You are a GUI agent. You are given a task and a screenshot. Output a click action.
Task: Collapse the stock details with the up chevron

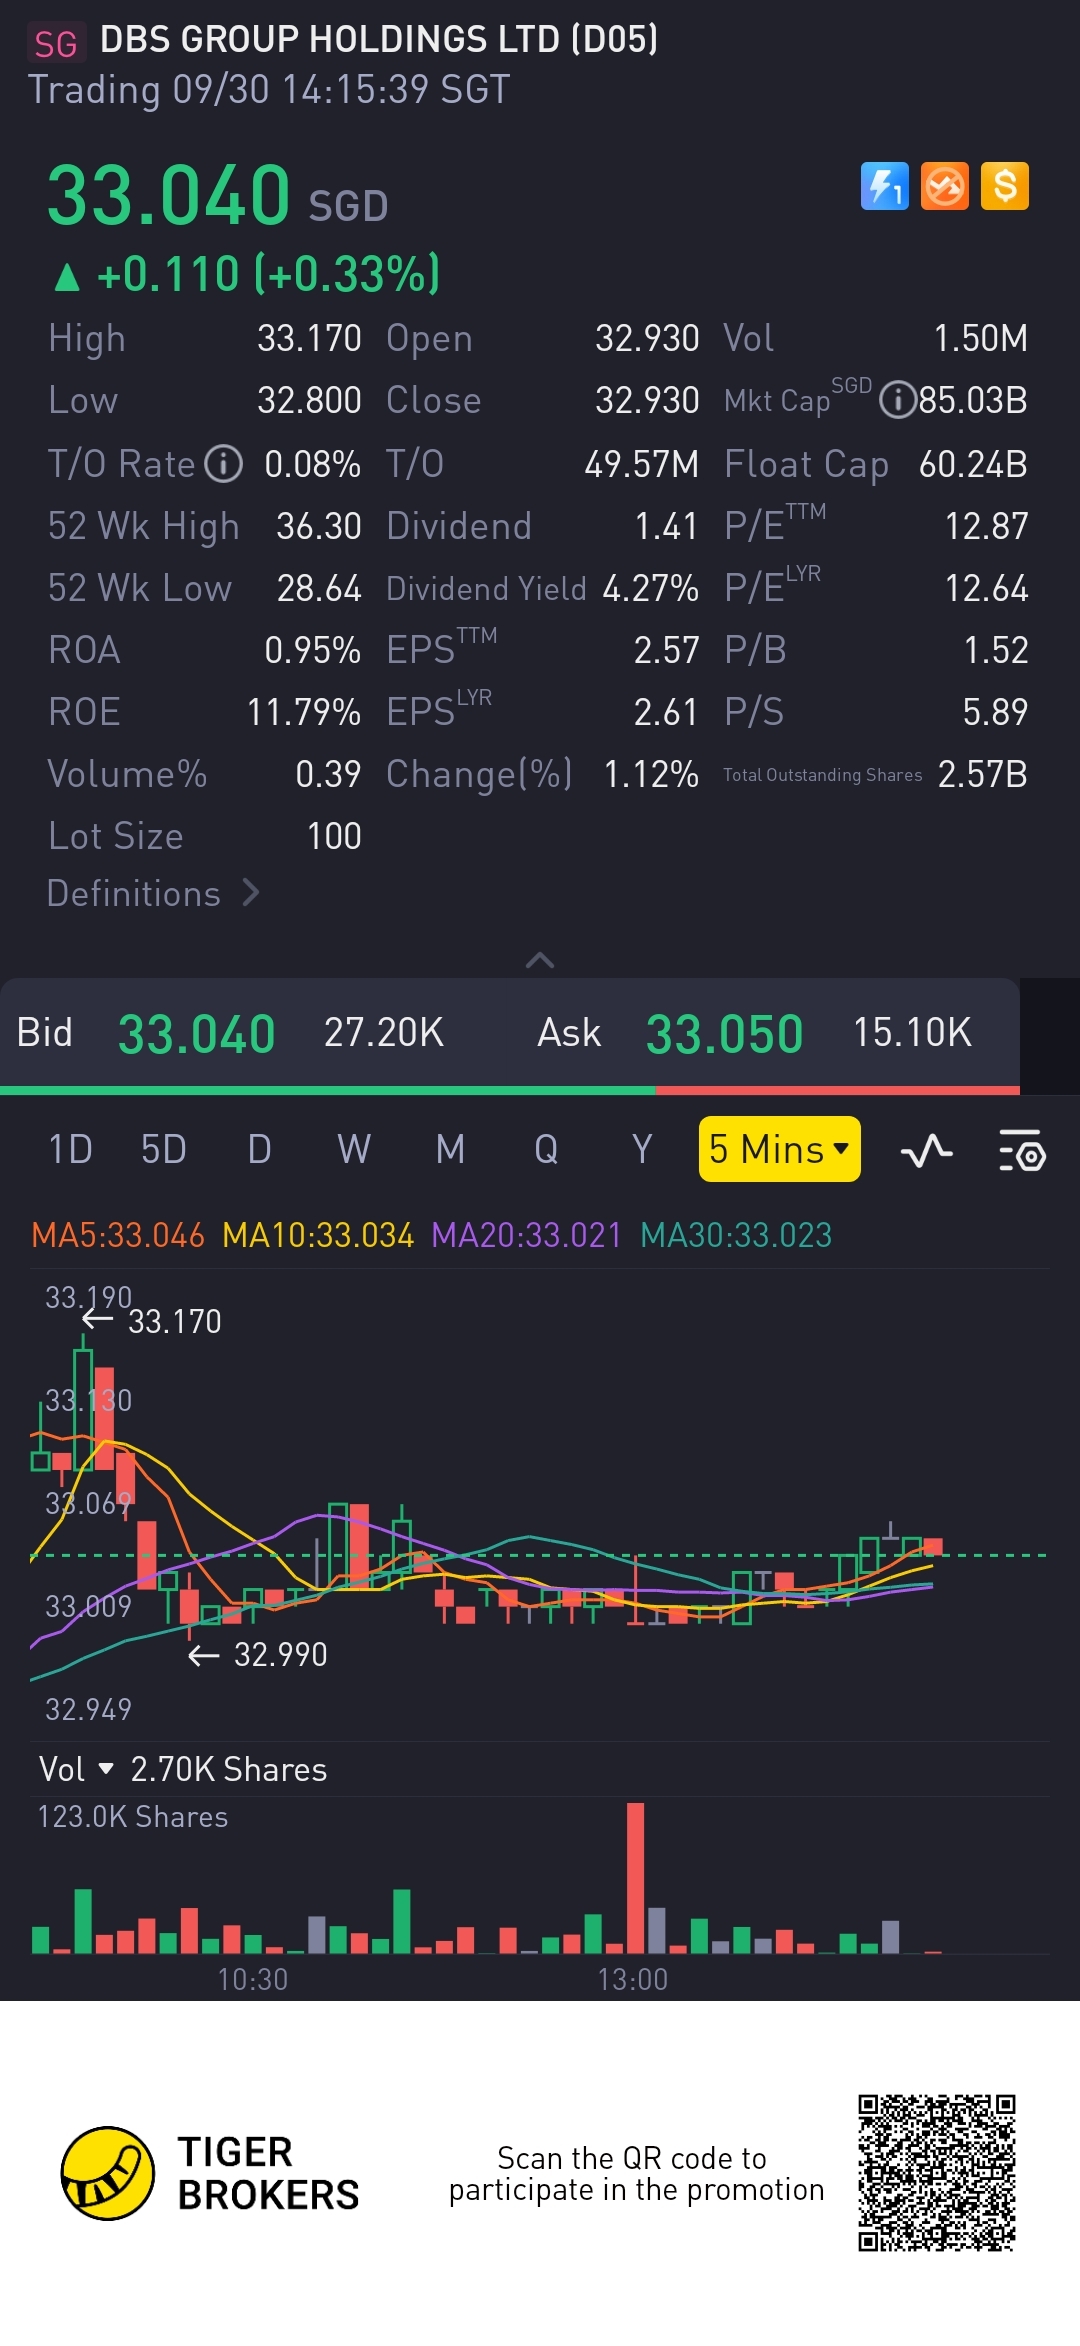coord(540,960)
